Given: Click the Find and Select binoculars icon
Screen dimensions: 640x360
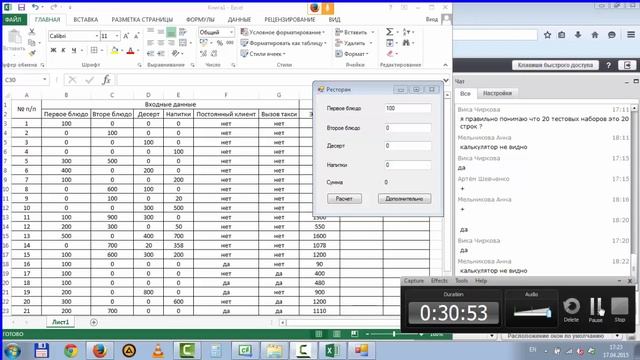Looking at the screenshot, I should (x=406, y=42).
